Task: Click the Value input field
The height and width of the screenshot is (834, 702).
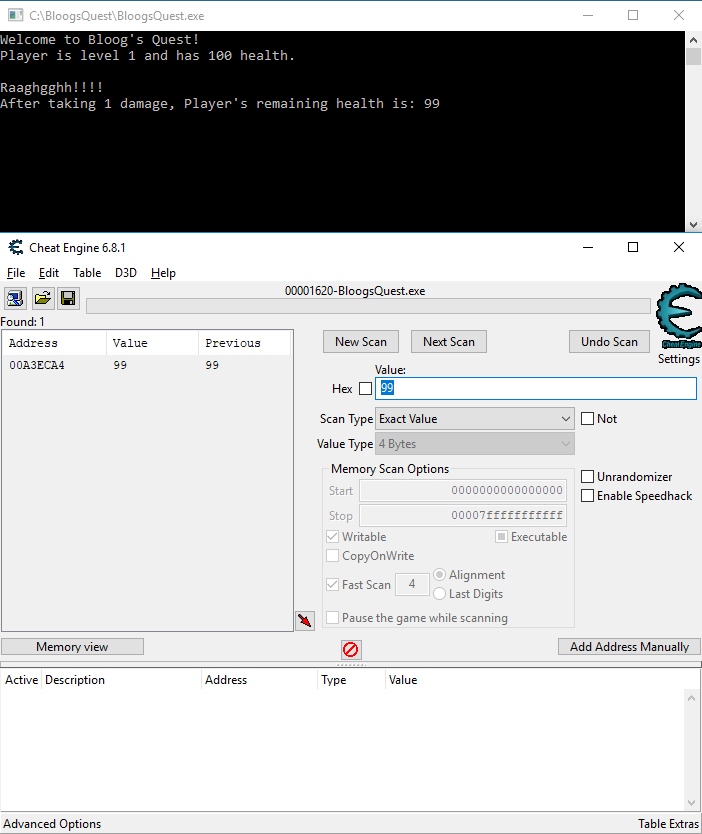Action: point(536,388)
